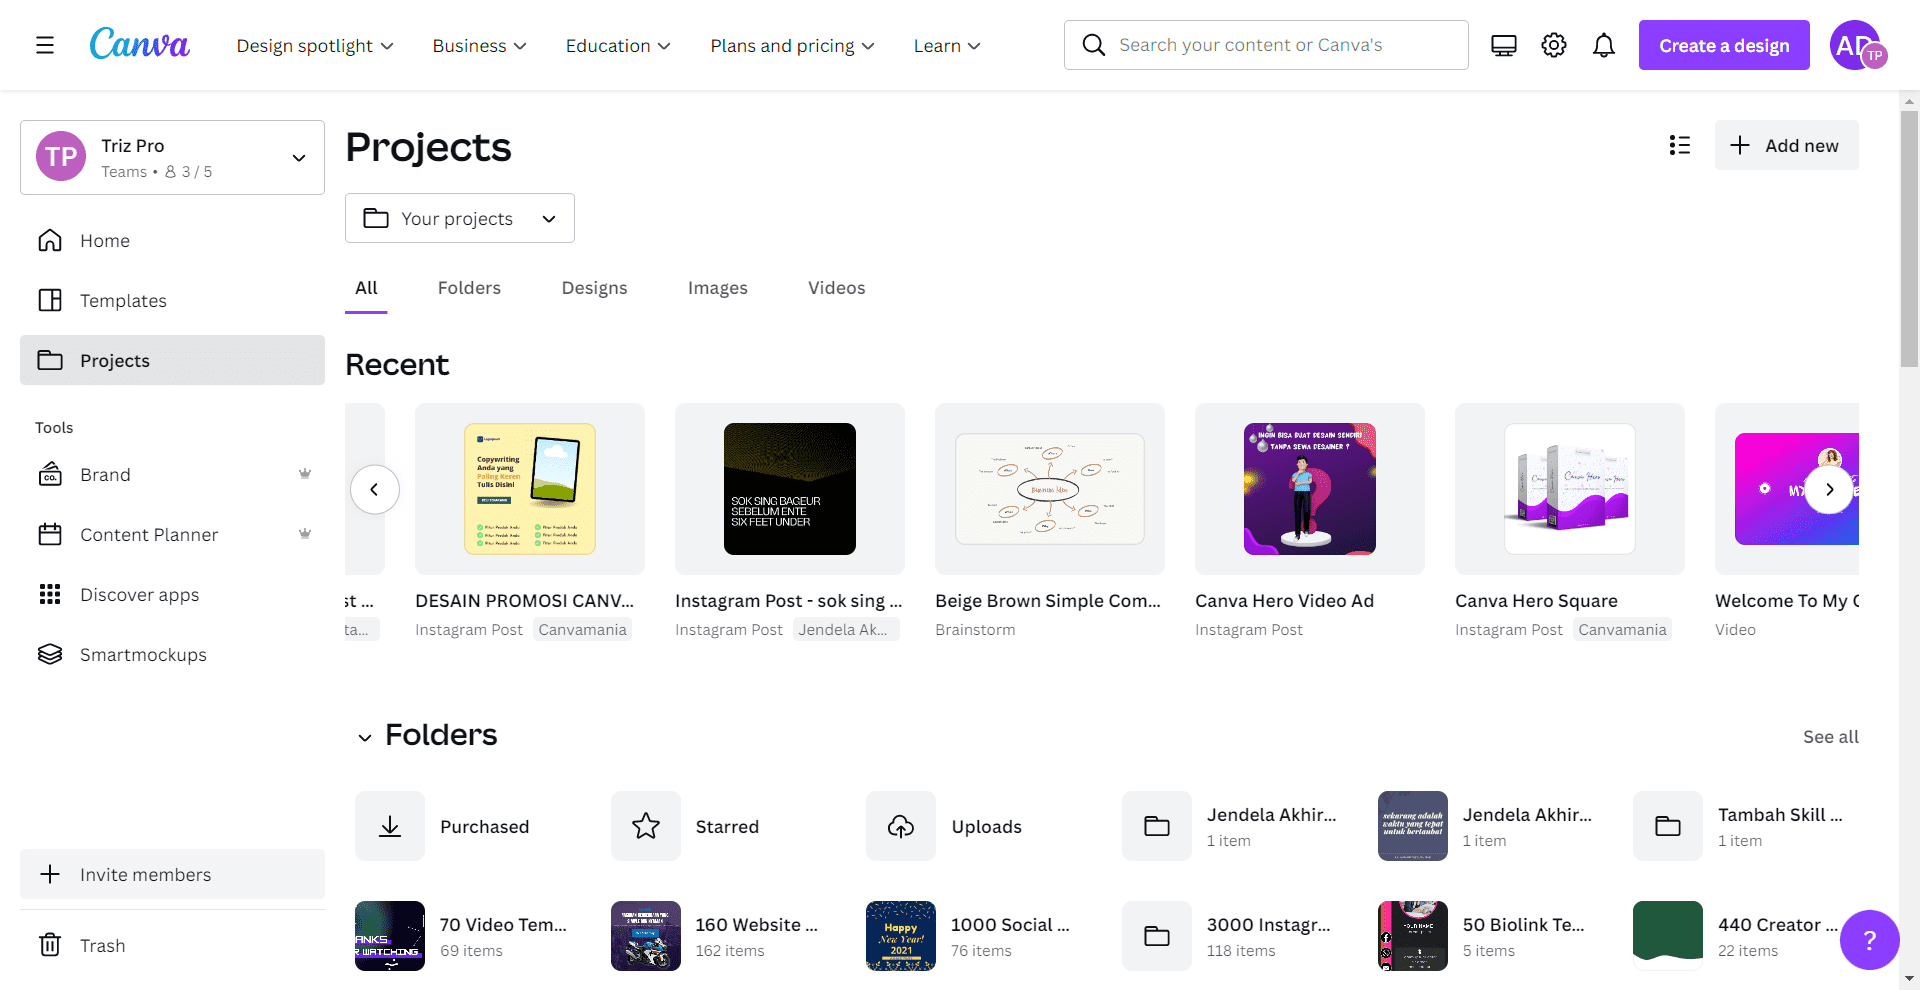Expand the Business menu
This screenshot has width=1920, height=990.
(x=479, y=46)
